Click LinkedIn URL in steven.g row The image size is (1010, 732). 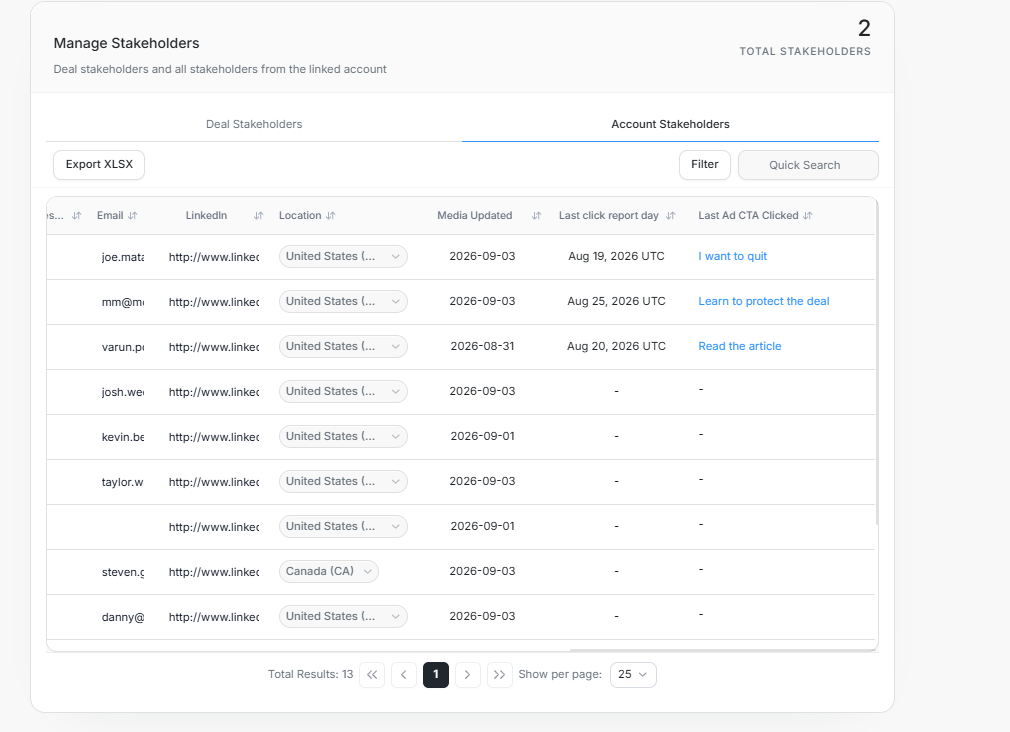pyautogui.click(x=214, y=572)
